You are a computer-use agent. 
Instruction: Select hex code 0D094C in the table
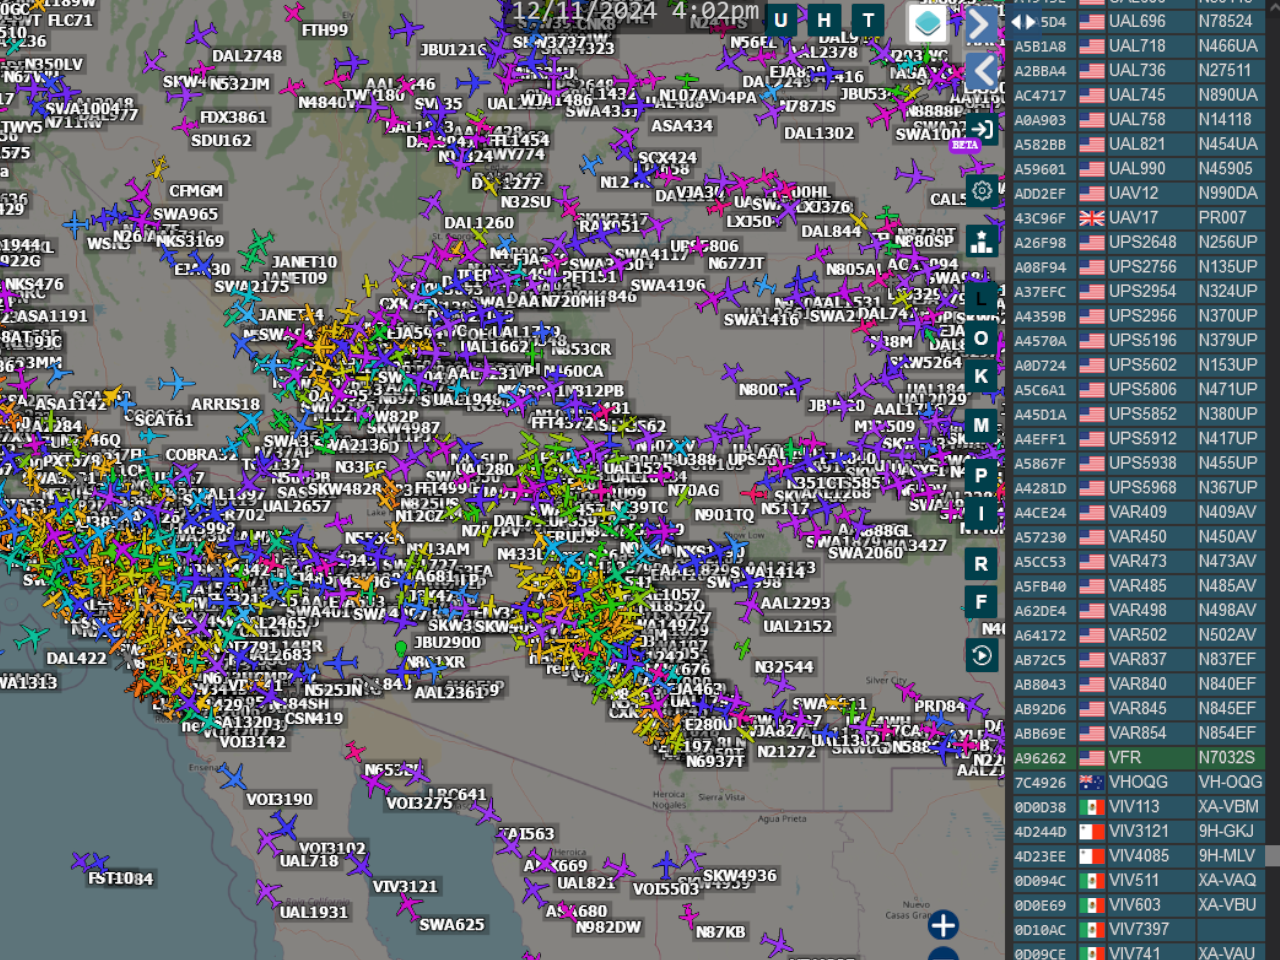click(1040, 881)
